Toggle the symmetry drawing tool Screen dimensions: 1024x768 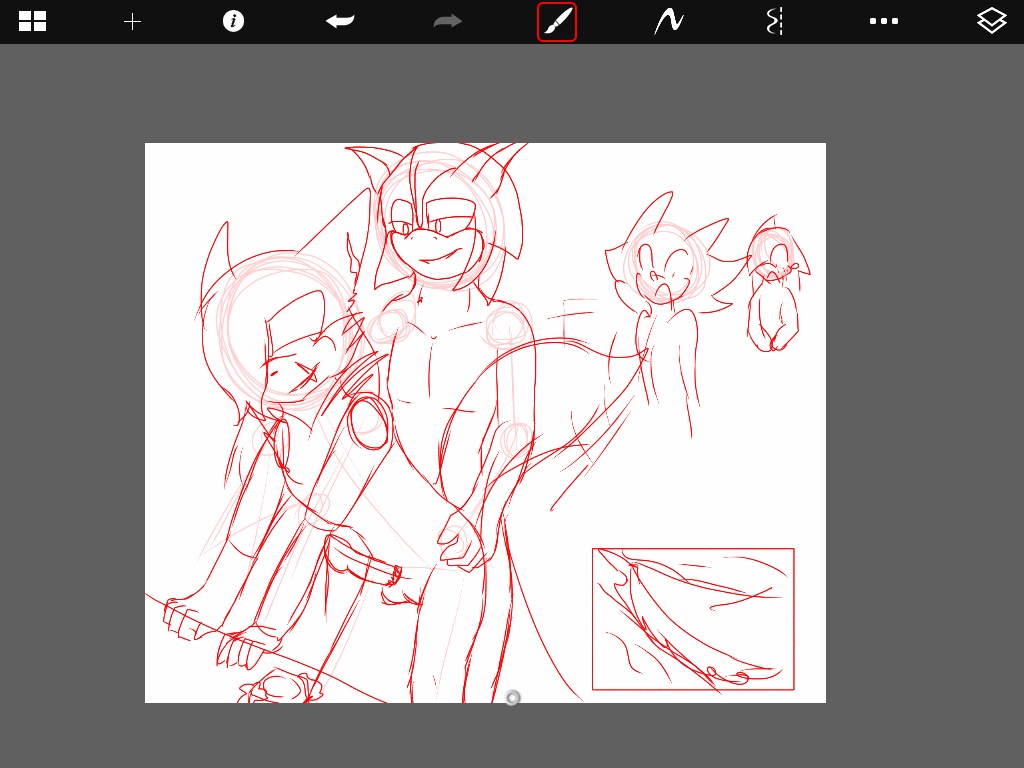coord(775,22)
